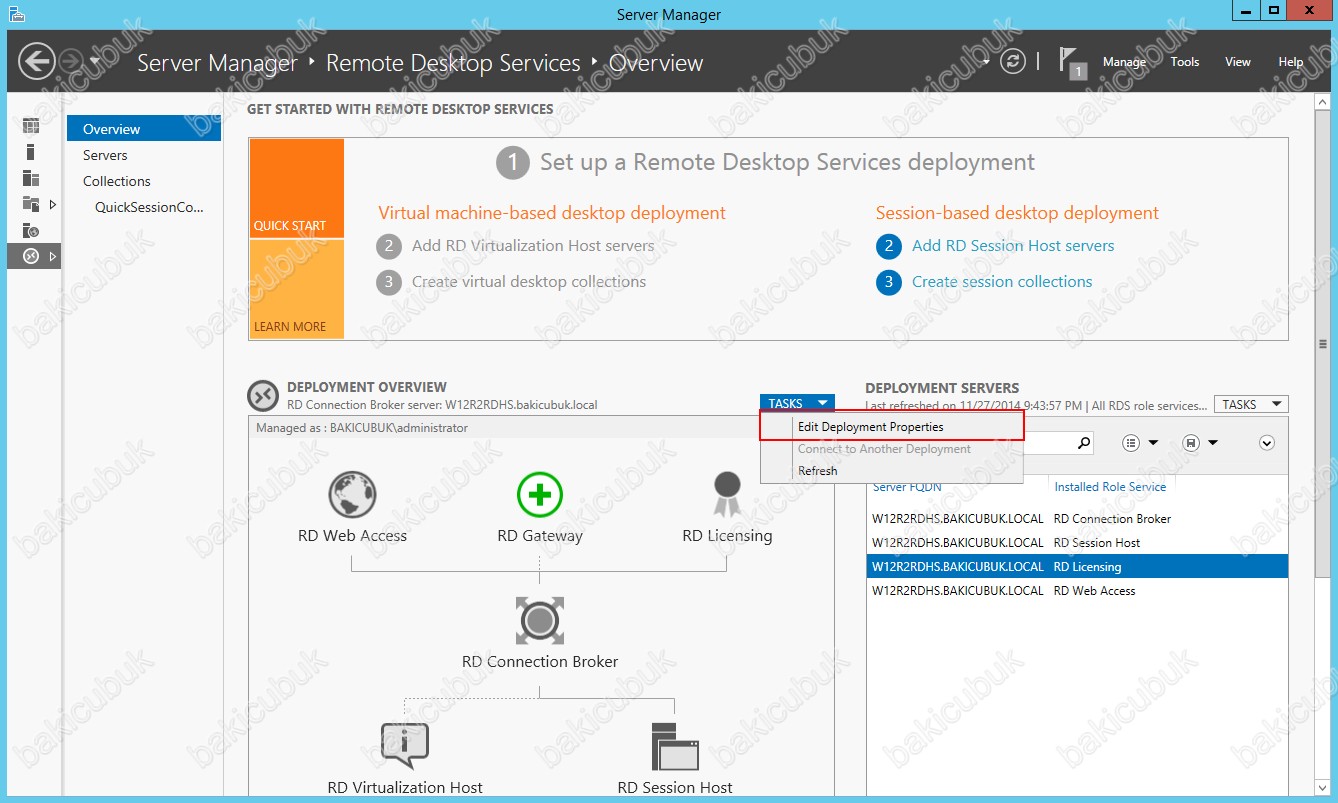Expand the filter criteria chevron
The image size is (1338, 803).
(x=1267, y=442)
